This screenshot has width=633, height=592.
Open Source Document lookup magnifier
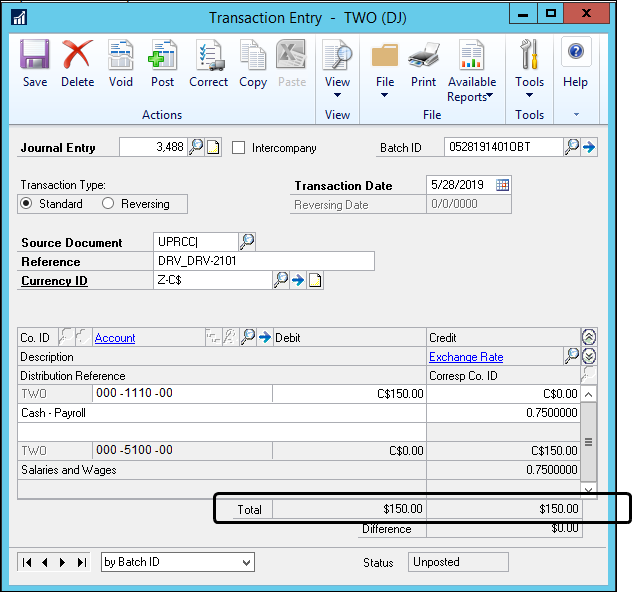point(247,241)
